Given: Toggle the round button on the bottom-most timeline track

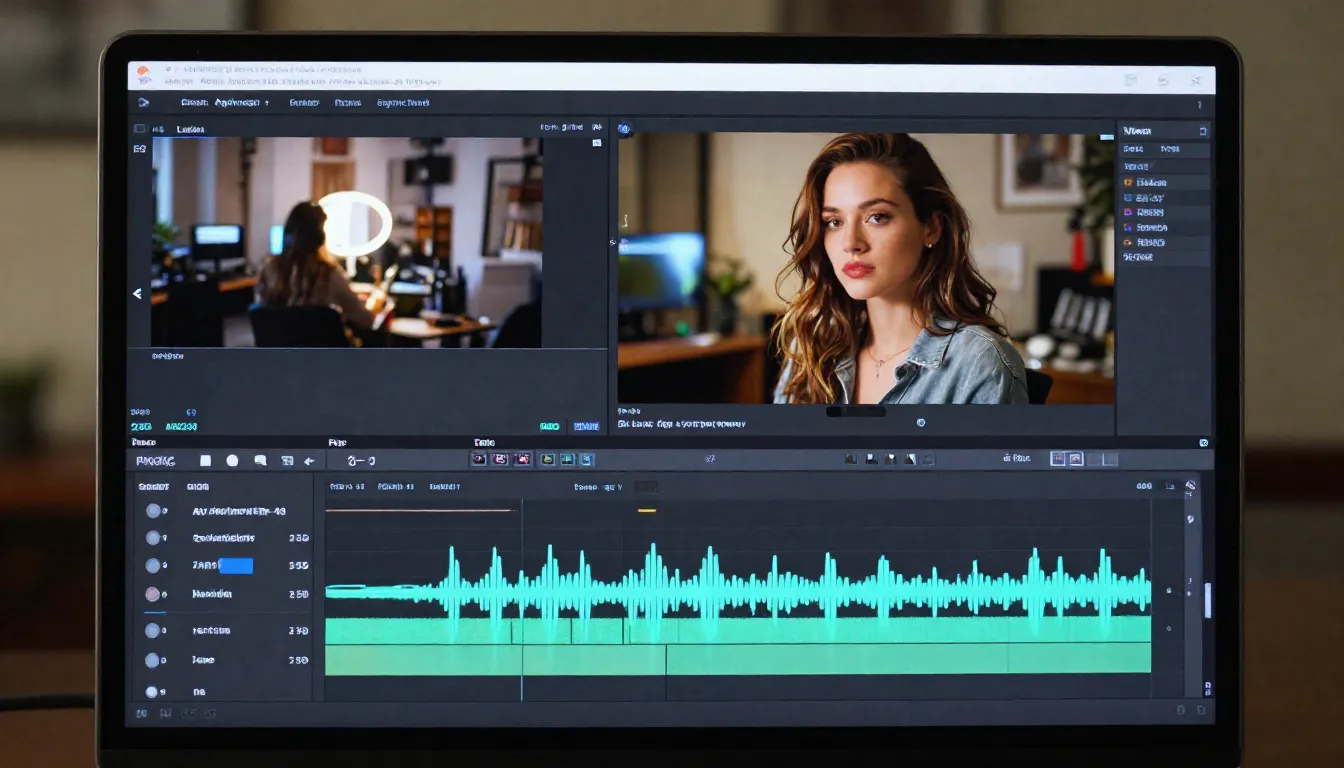Looking at the screenshot, I should pos(152,691).
